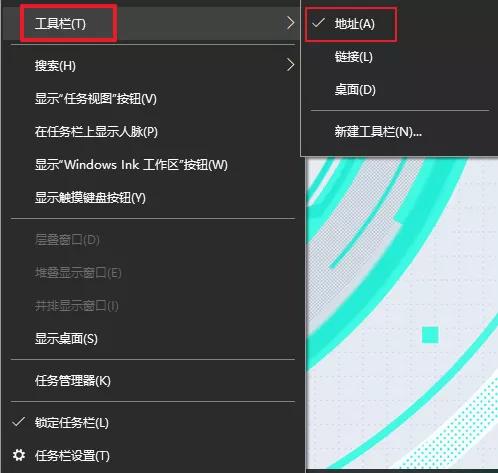Click the gear icon beside 任务栏设置
This screenshot has width=498, height=473.
[19, 455]
